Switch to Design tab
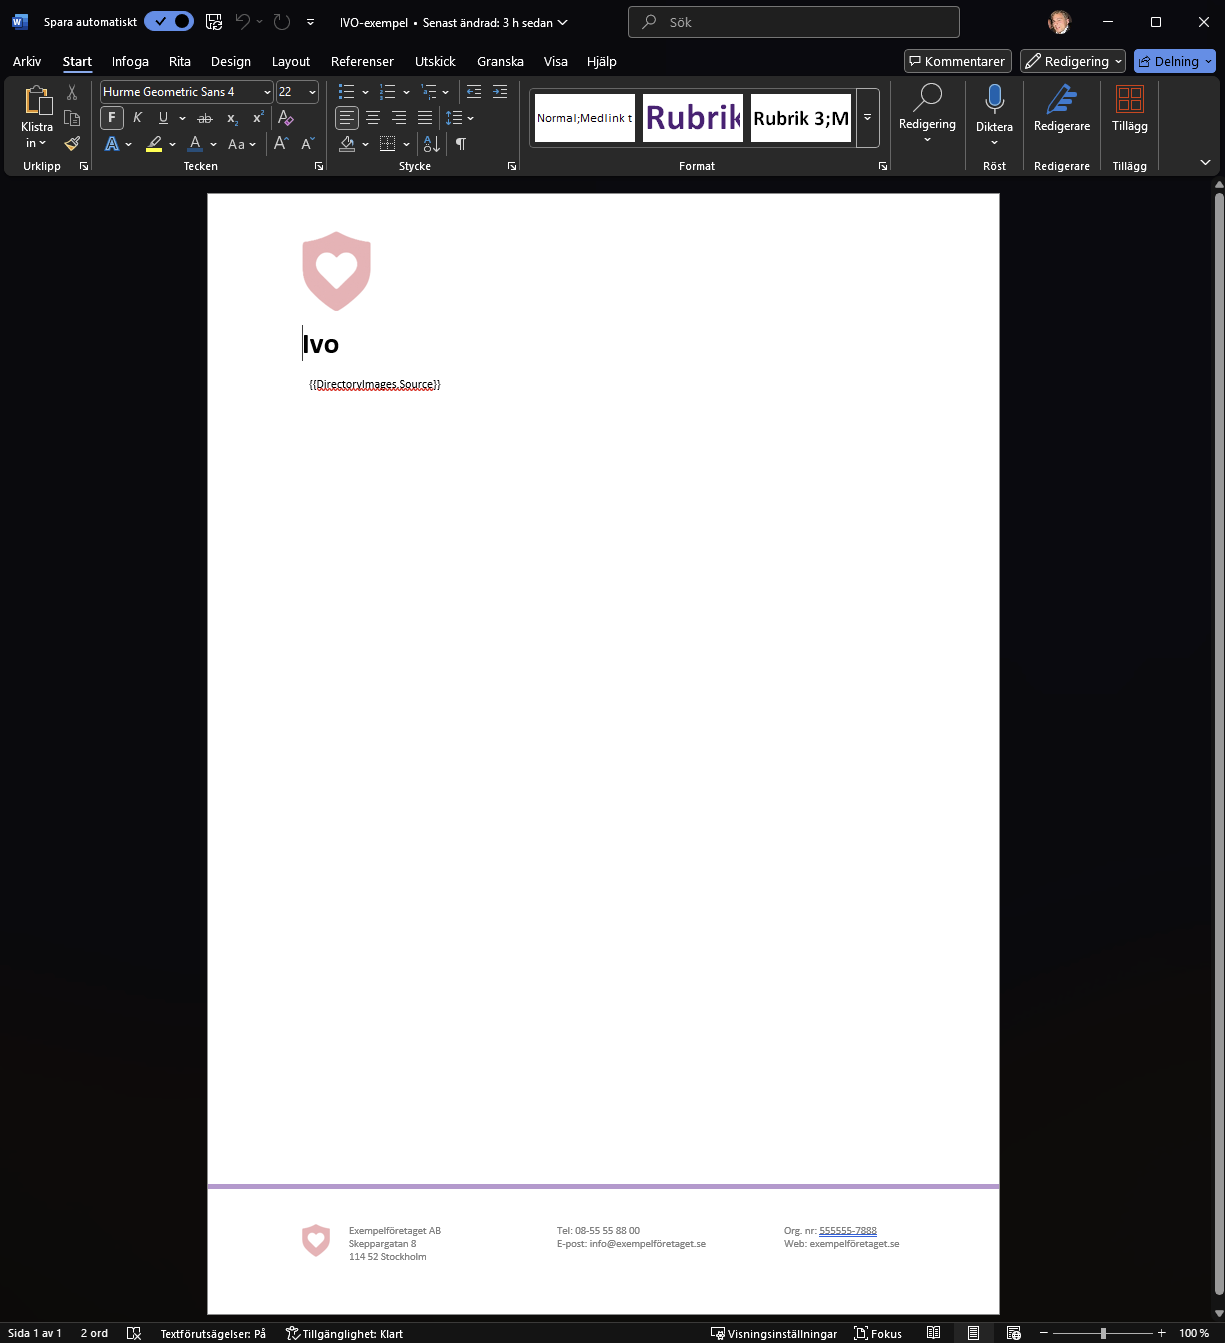The height and width of the screenshot is (1343, 1225). tap(231, 61)
